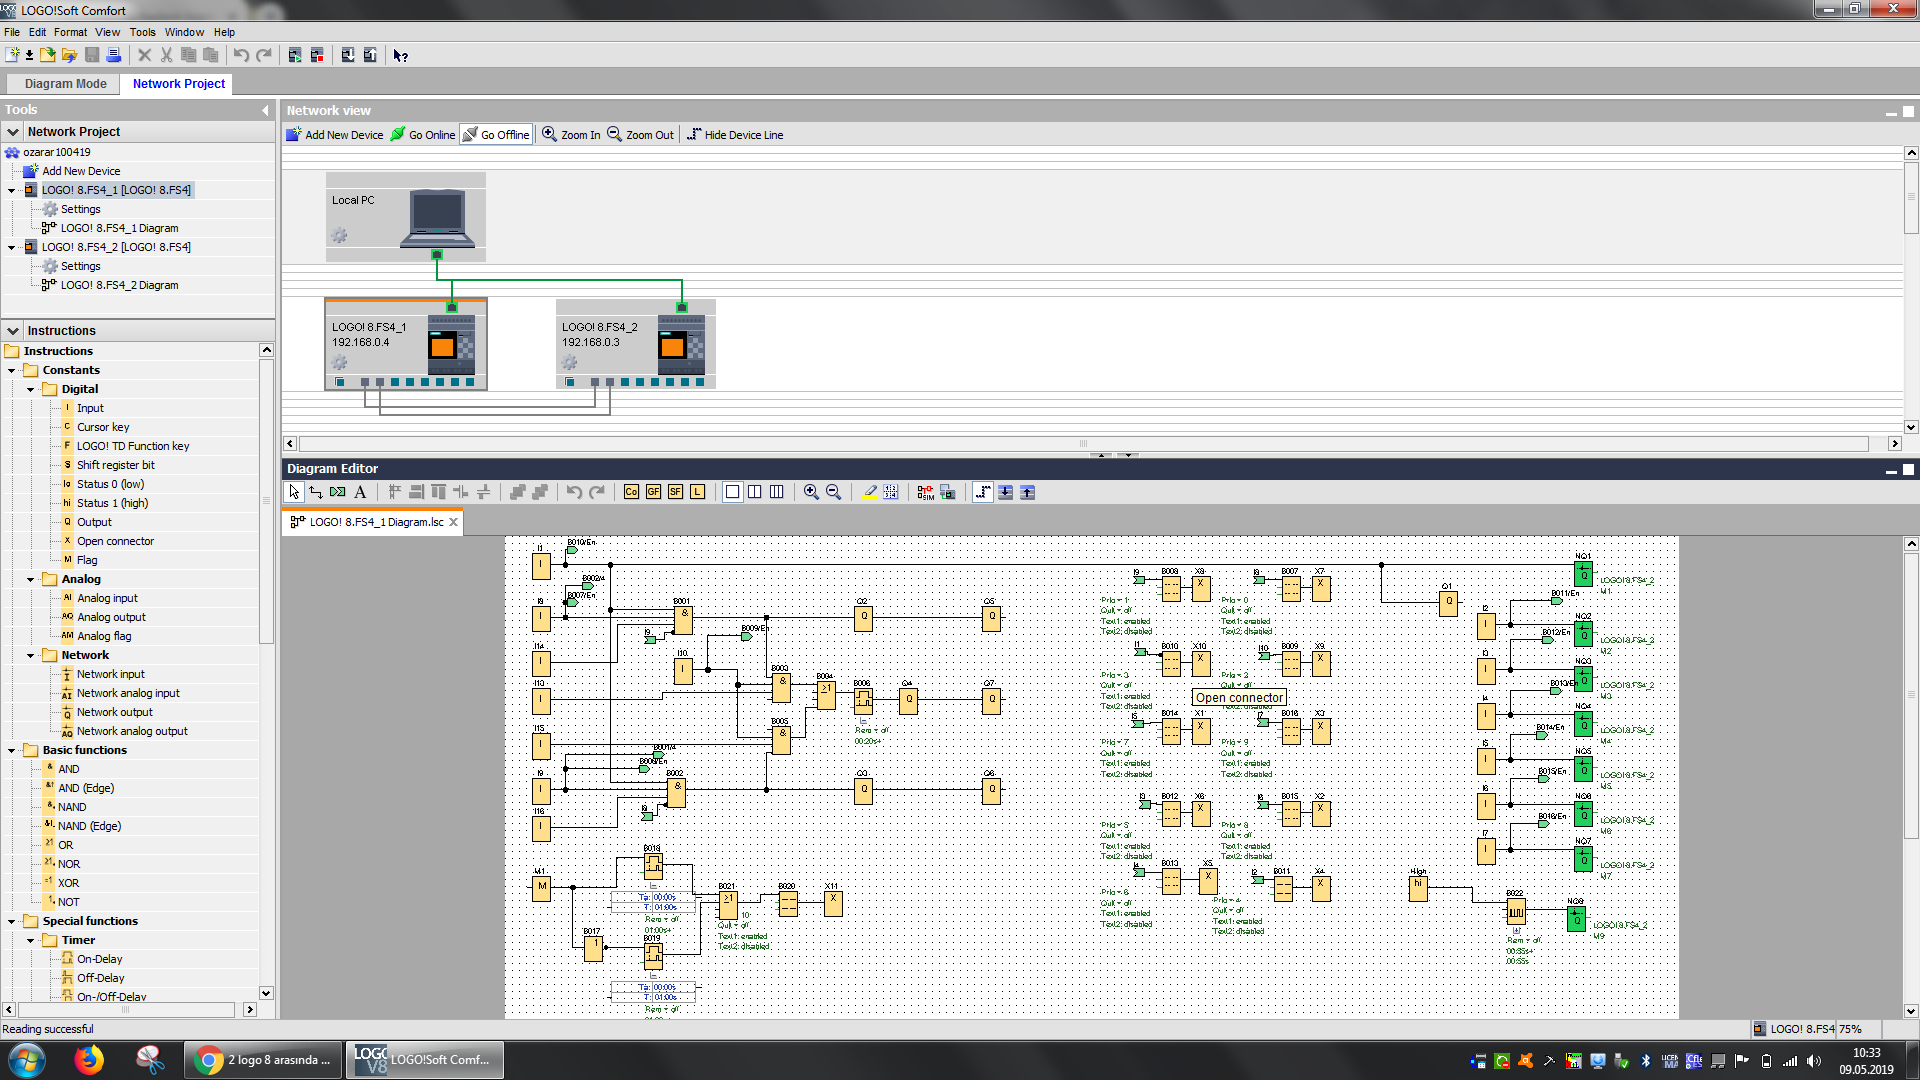Click Add New Device button in Network view

point(335,135)
